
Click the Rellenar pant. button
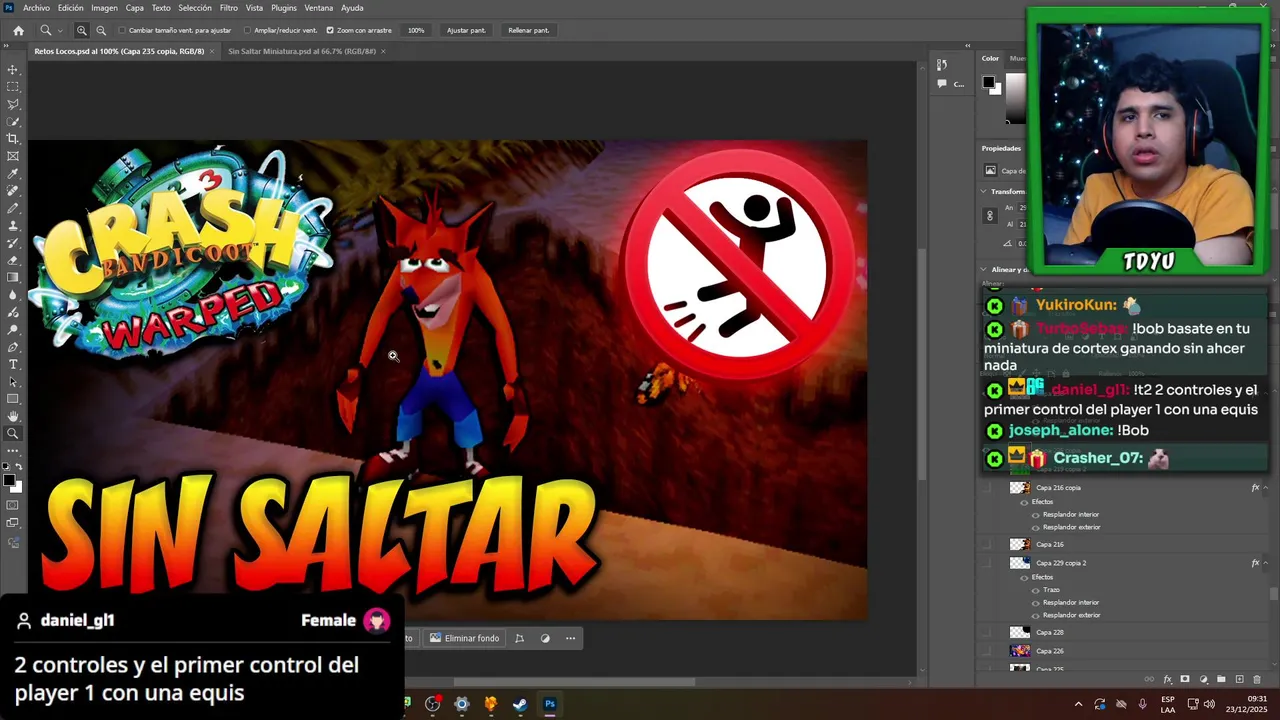528,30
